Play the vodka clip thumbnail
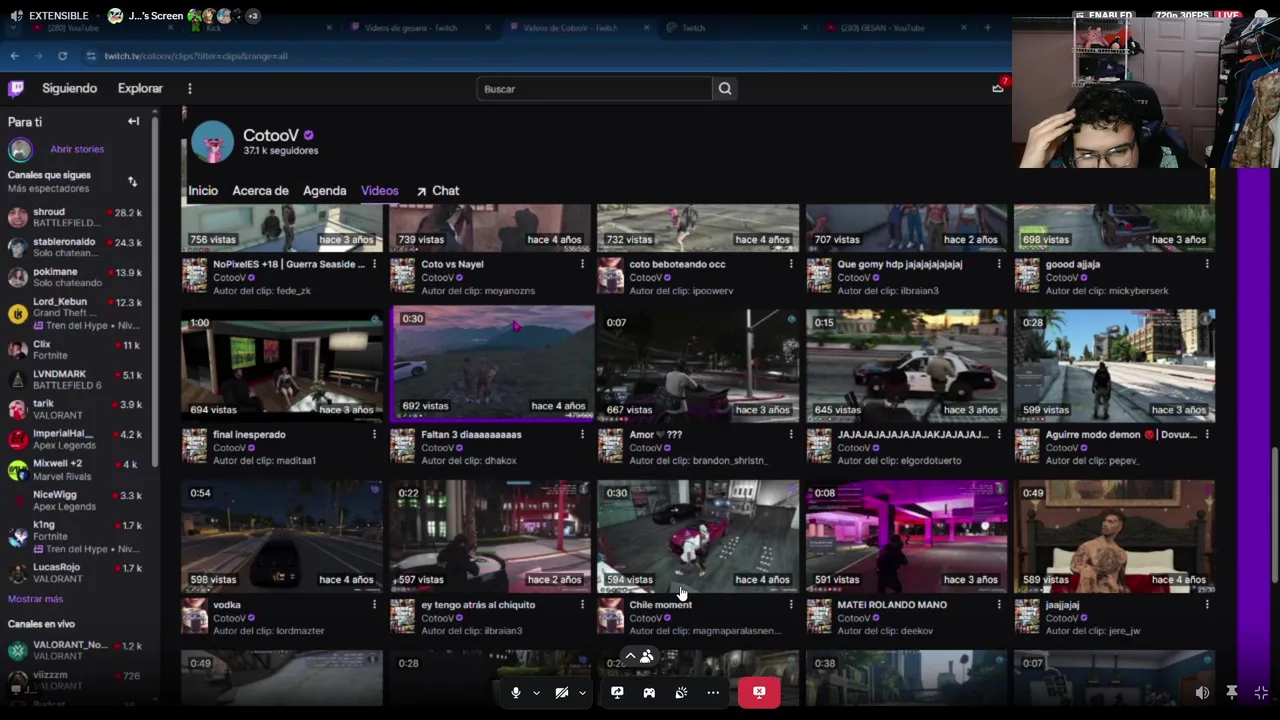The image size is (1280, 720). point(282,536)
